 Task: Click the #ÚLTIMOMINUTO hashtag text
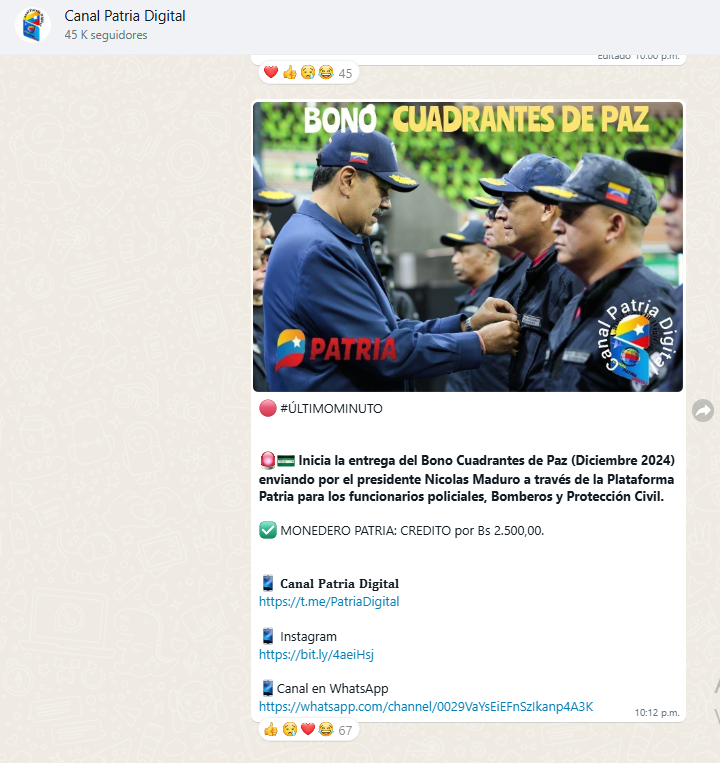tap(331, 409)
